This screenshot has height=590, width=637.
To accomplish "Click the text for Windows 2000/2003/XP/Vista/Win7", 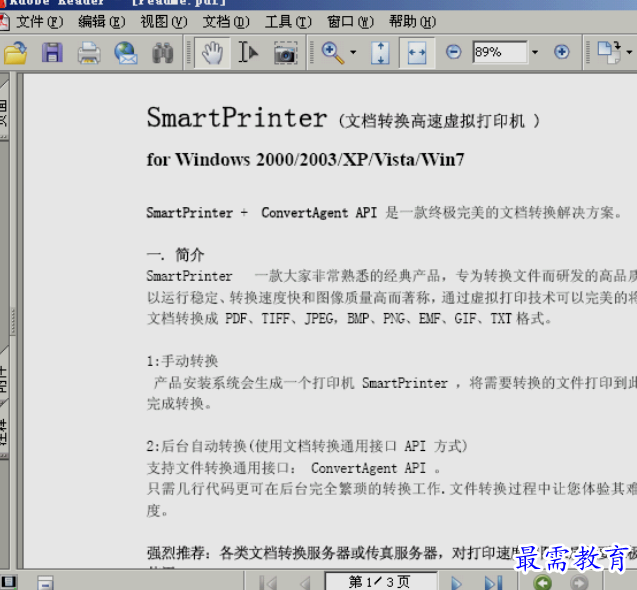I will (x=306, y=159).
